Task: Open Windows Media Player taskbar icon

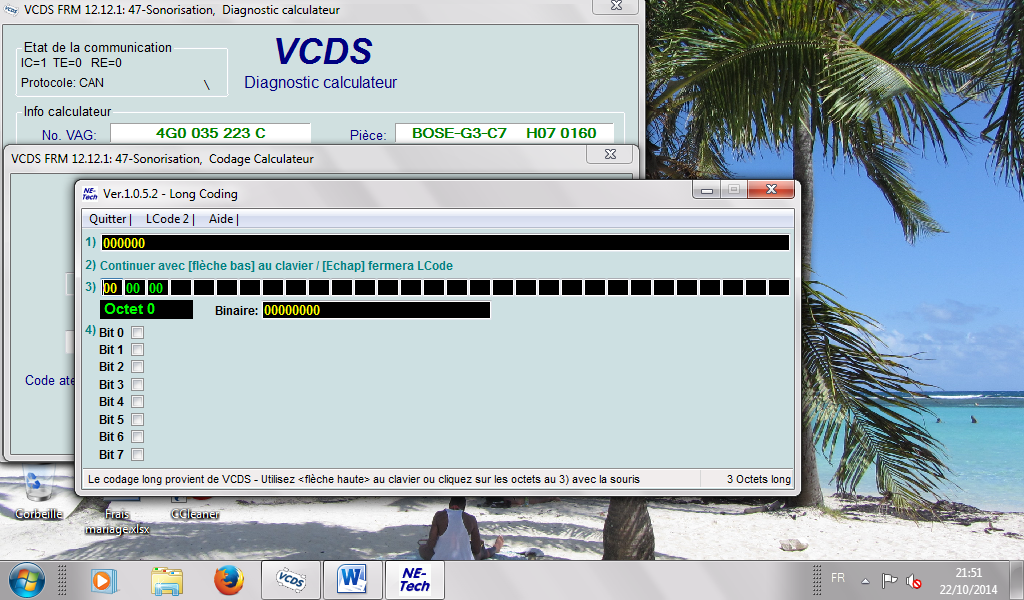Action: coord(102,579)
